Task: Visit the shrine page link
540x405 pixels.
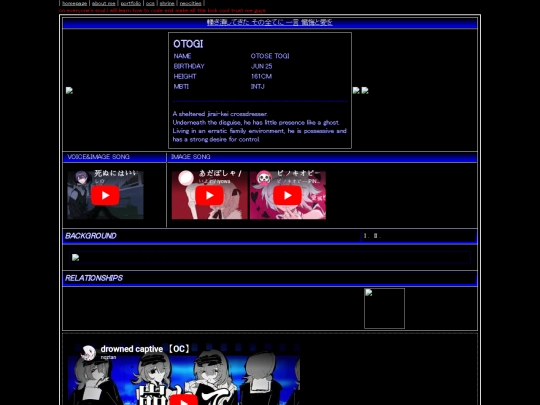Action: (167, 3)
